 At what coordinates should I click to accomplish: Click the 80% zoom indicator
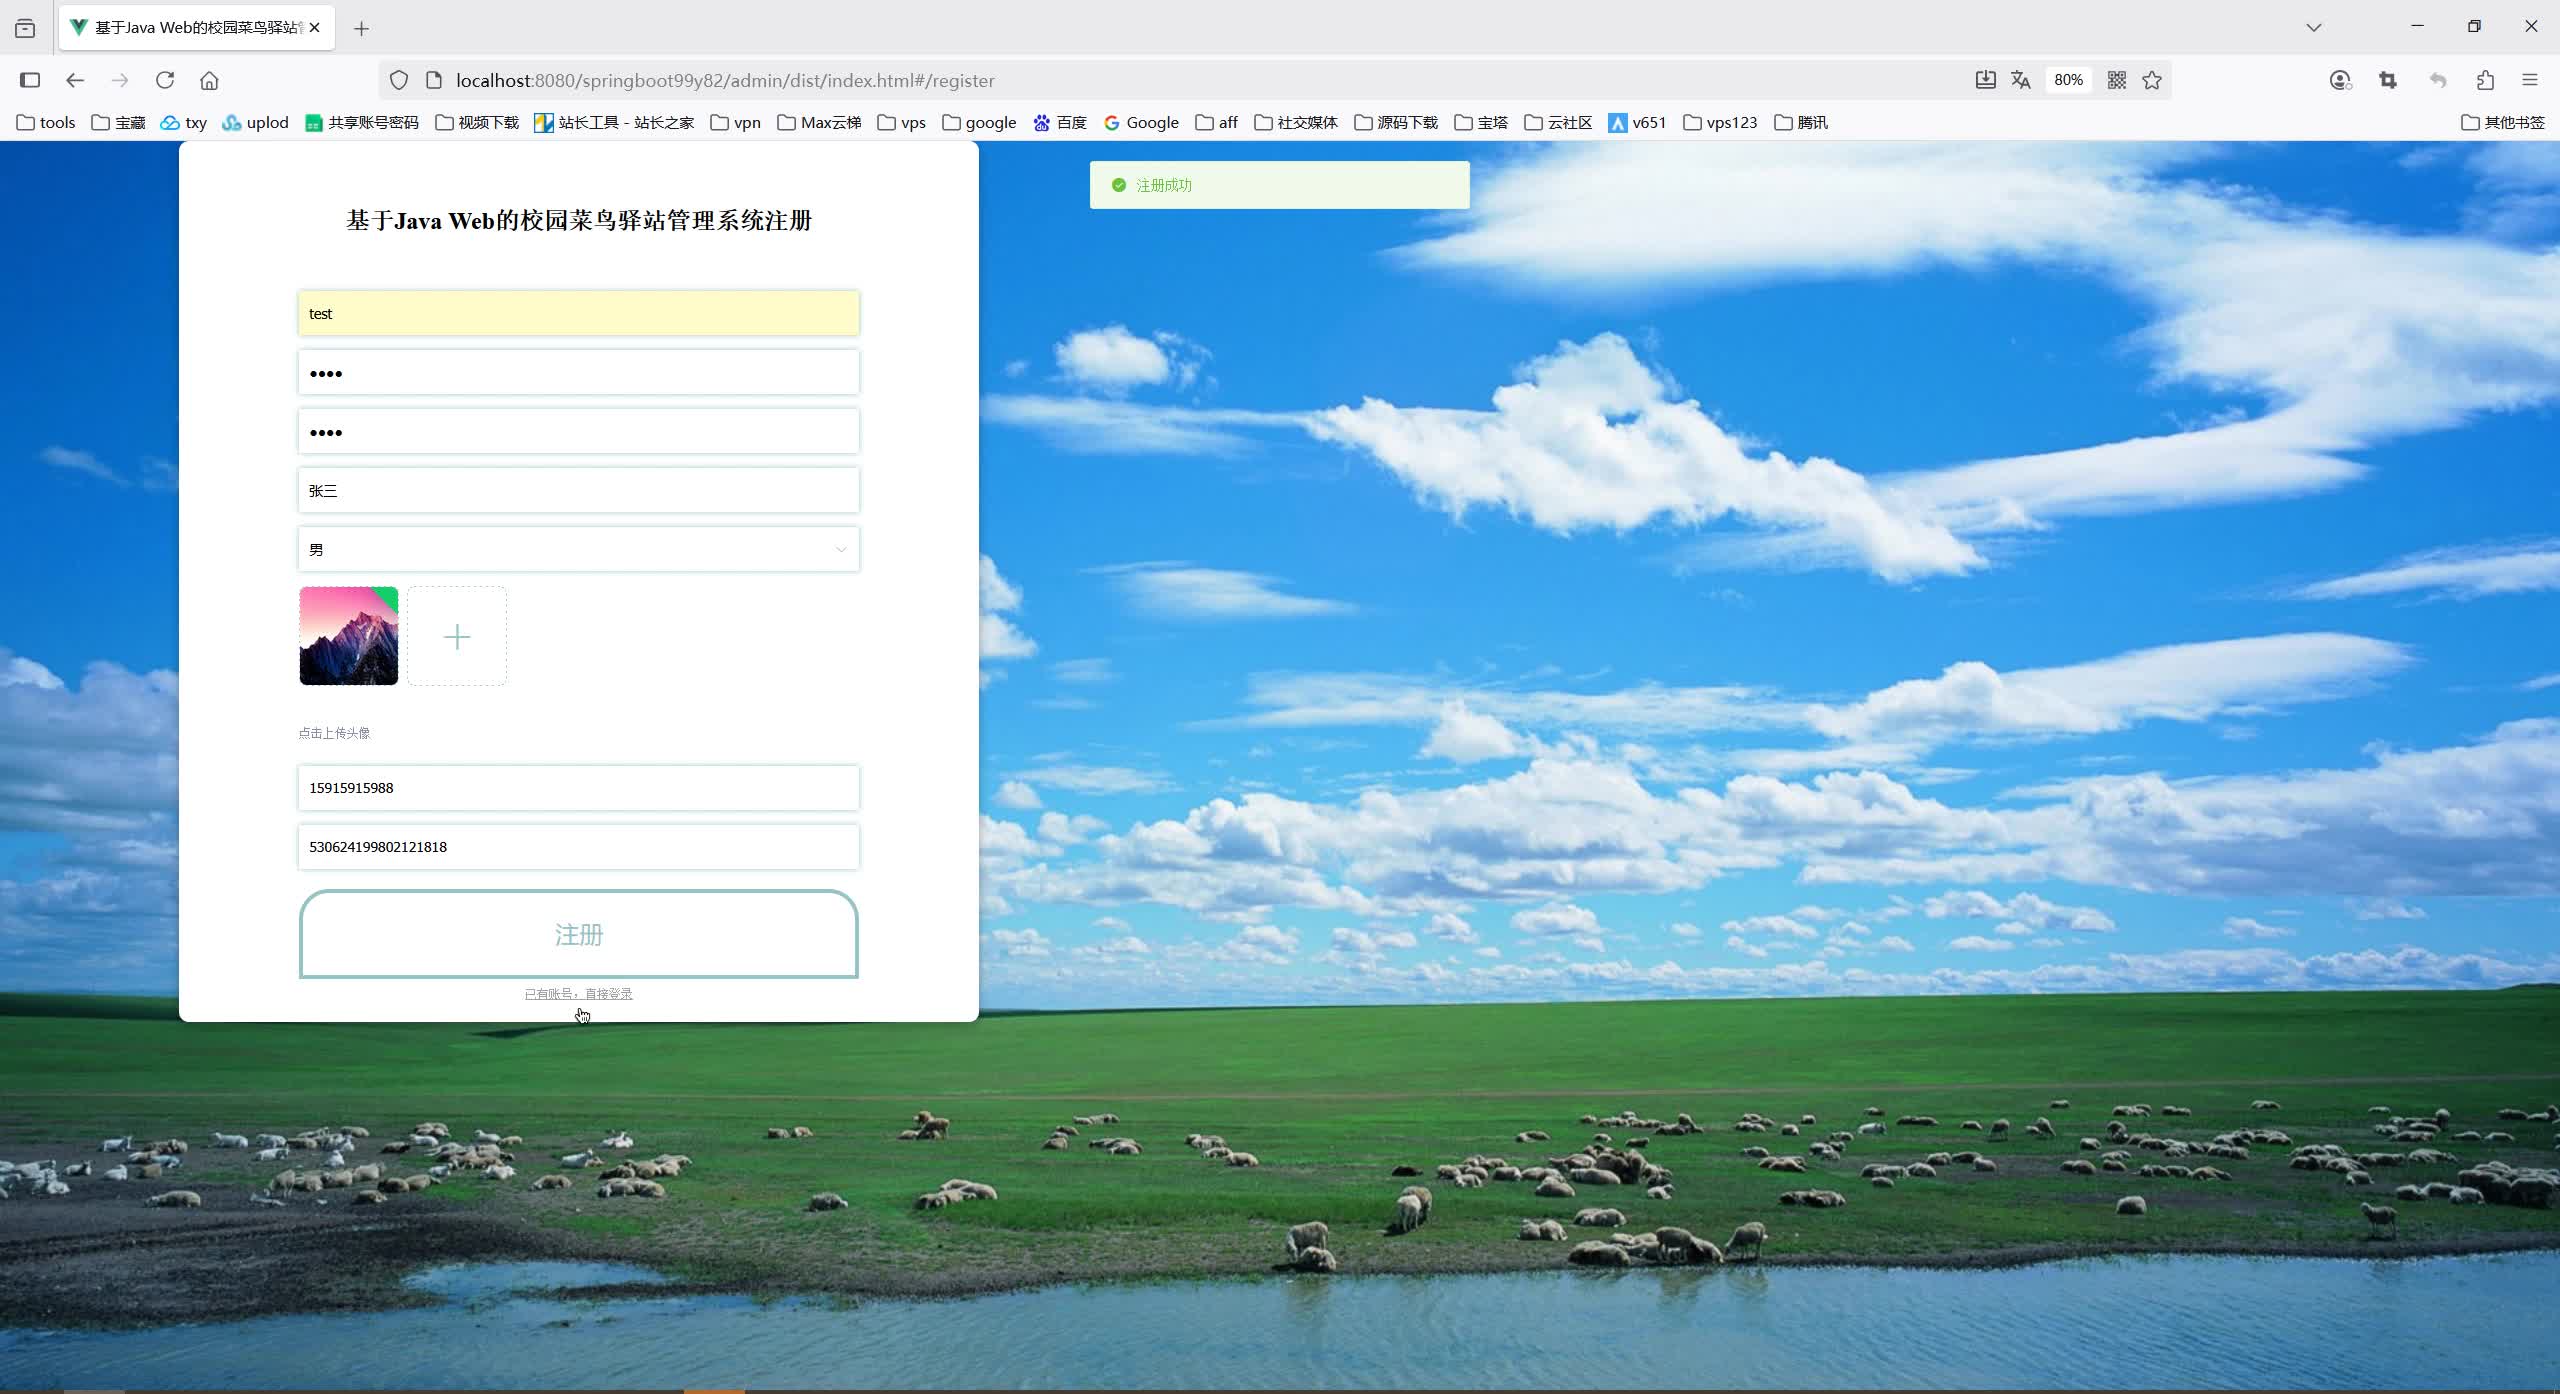pyautogui.click(x=2067, y=80)
